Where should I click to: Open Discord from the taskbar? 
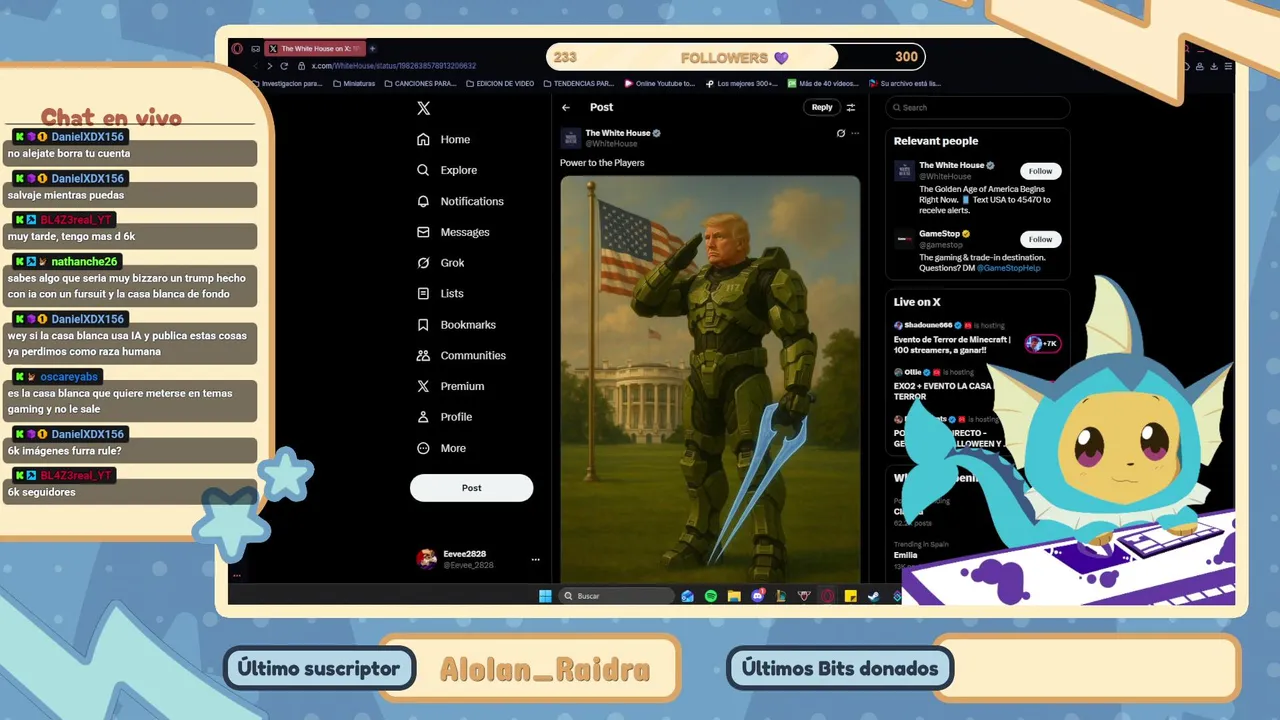pos(758,596)
